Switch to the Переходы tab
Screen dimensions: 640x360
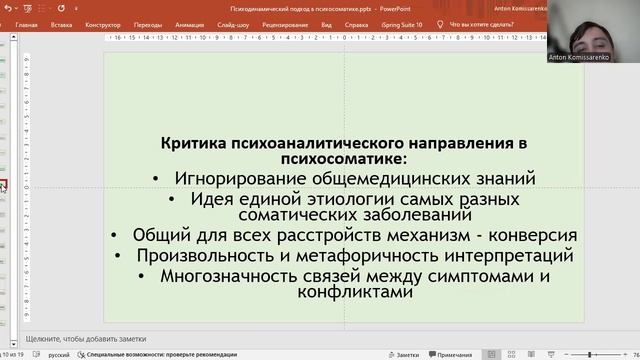pos(148,25)
